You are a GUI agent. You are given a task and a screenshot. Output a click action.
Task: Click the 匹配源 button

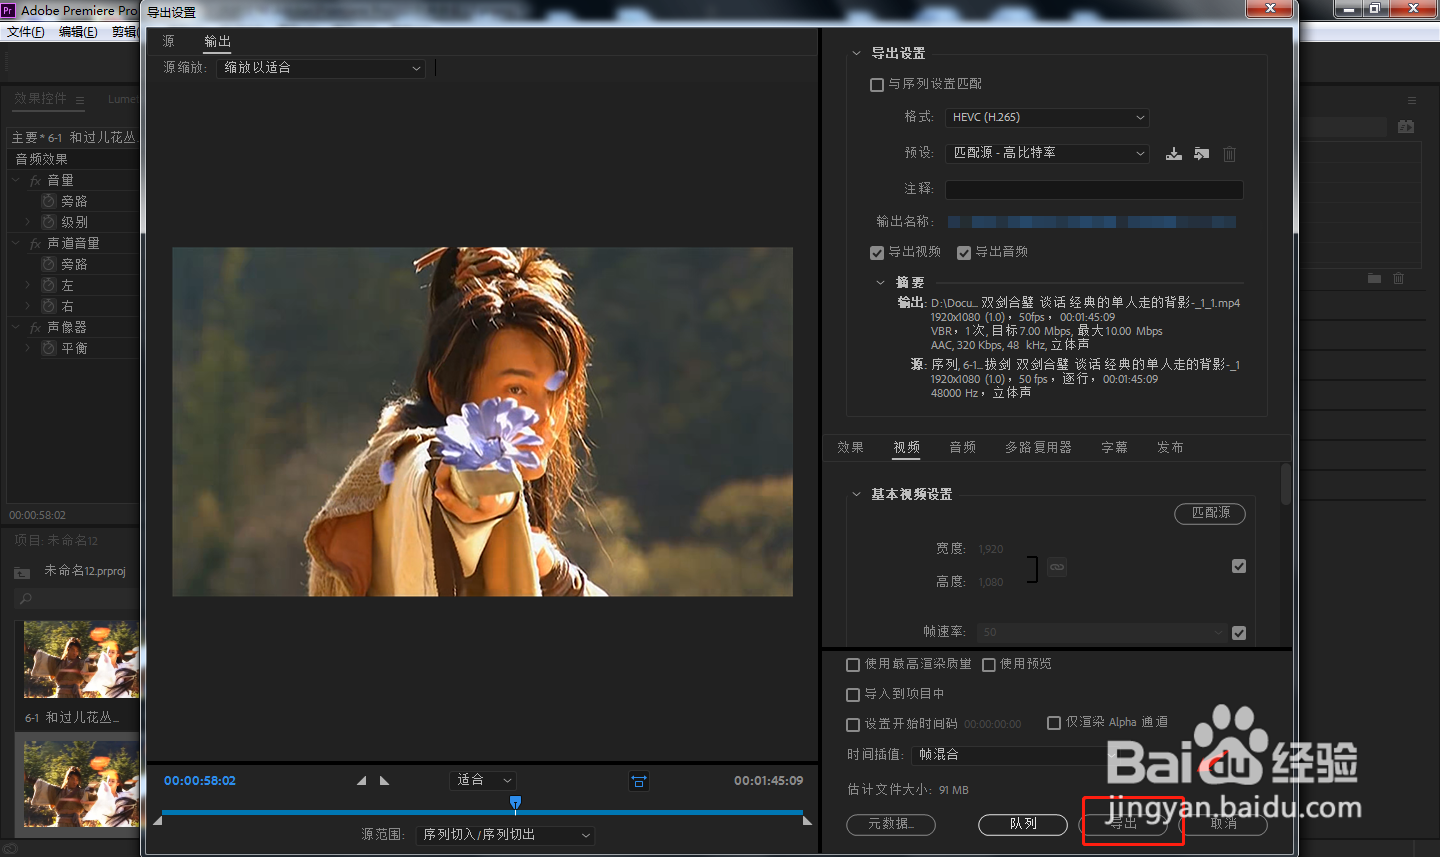pyautogui.click(x=1210, y=513)
